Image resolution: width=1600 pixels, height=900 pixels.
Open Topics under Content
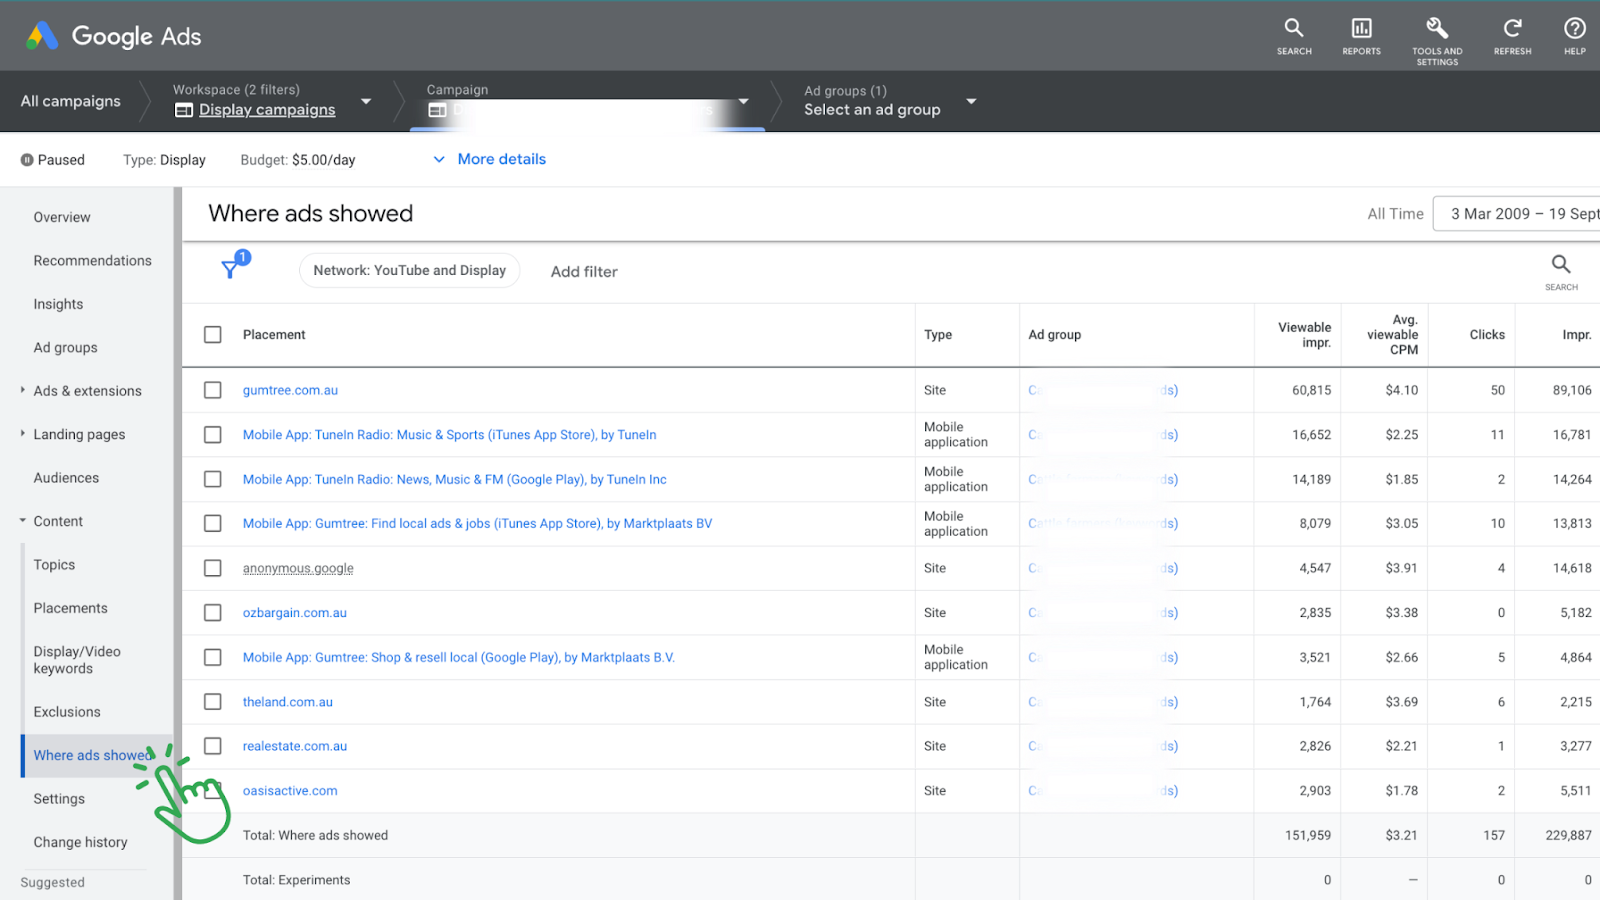(x=54, y=565)
